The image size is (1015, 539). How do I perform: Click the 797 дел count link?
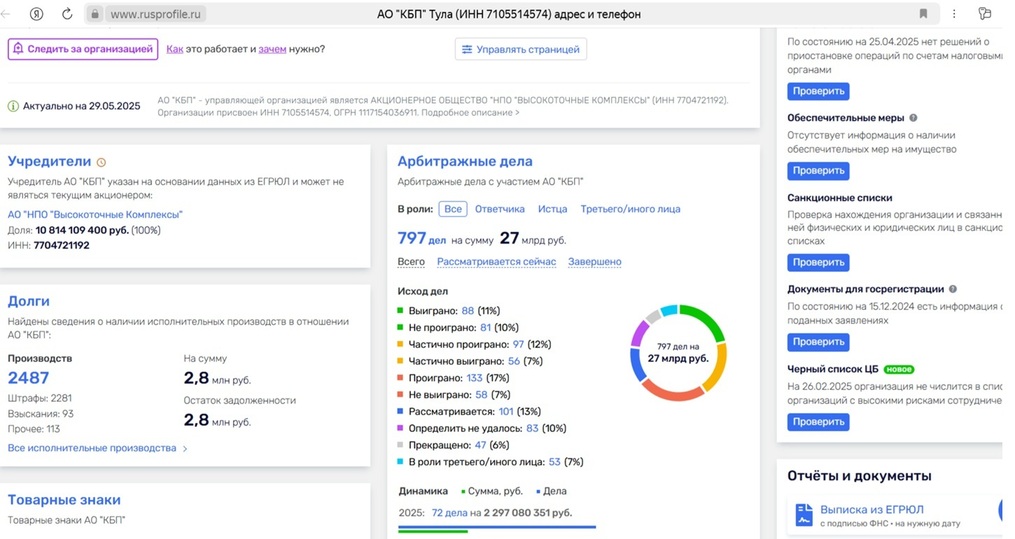tap(421, 239)
